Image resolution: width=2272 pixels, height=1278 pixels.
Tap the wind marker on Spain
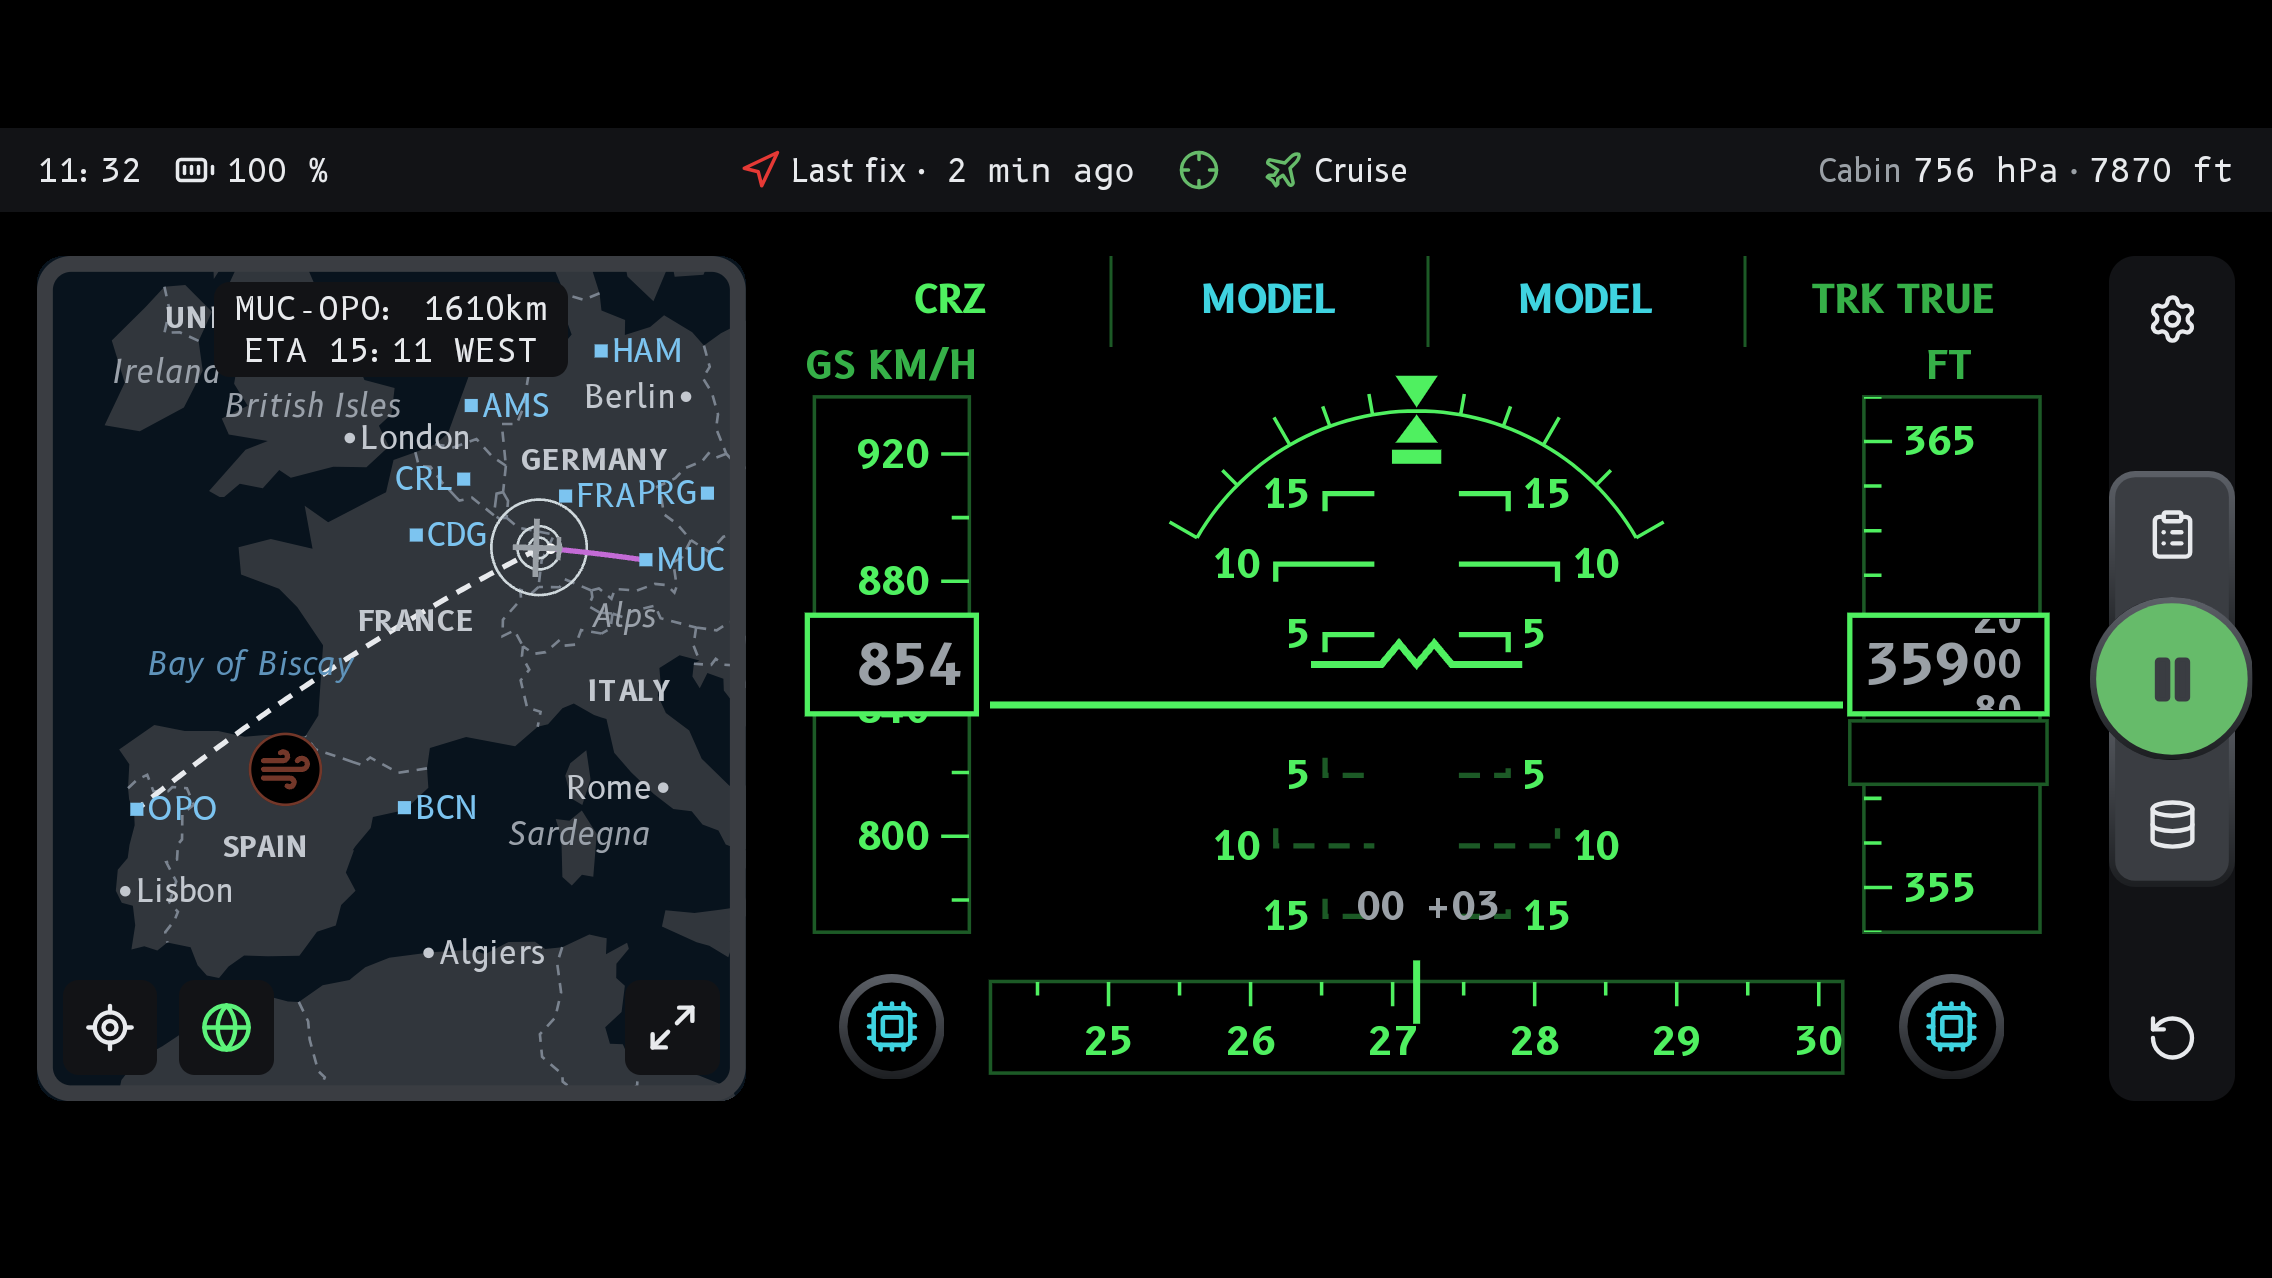(x=285, y=769)
